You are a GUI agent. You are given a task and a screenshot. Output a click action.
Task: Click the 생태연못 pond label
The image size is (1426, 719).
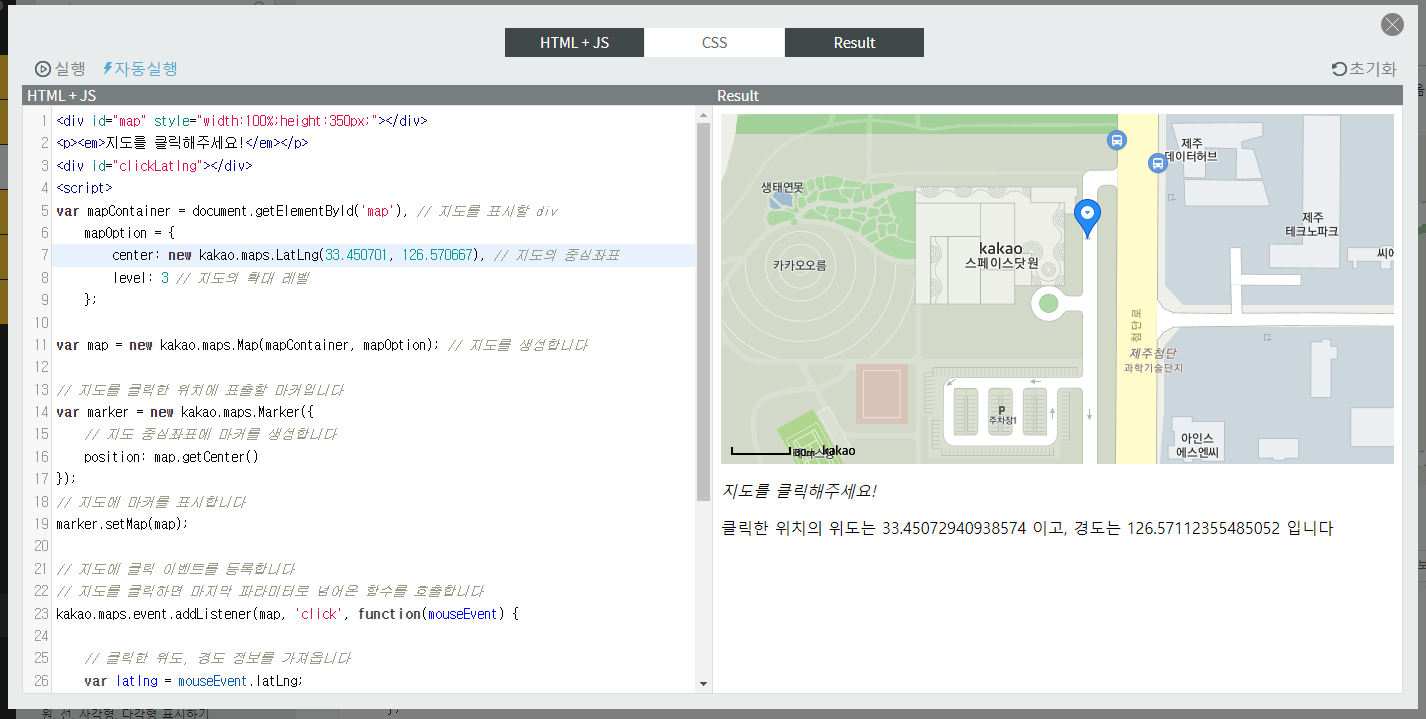click(782, 187)
